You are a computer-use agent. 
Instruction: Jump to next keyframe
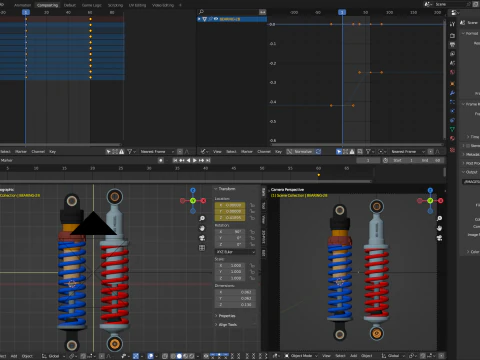201,160
